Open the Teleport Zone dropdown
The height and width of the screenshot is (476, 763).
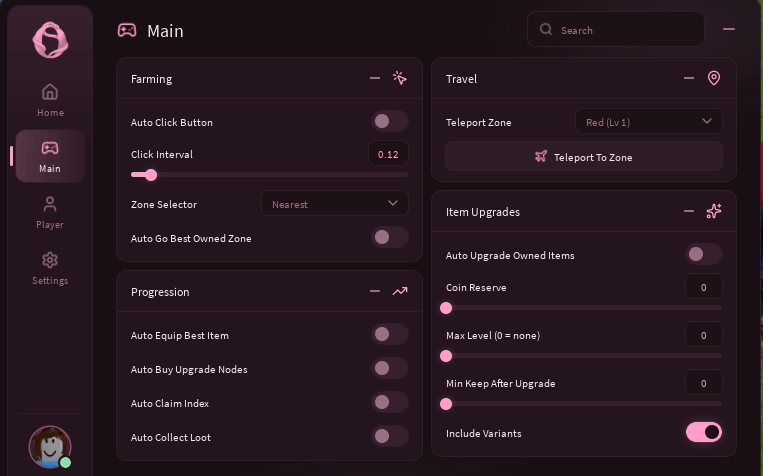649,121
